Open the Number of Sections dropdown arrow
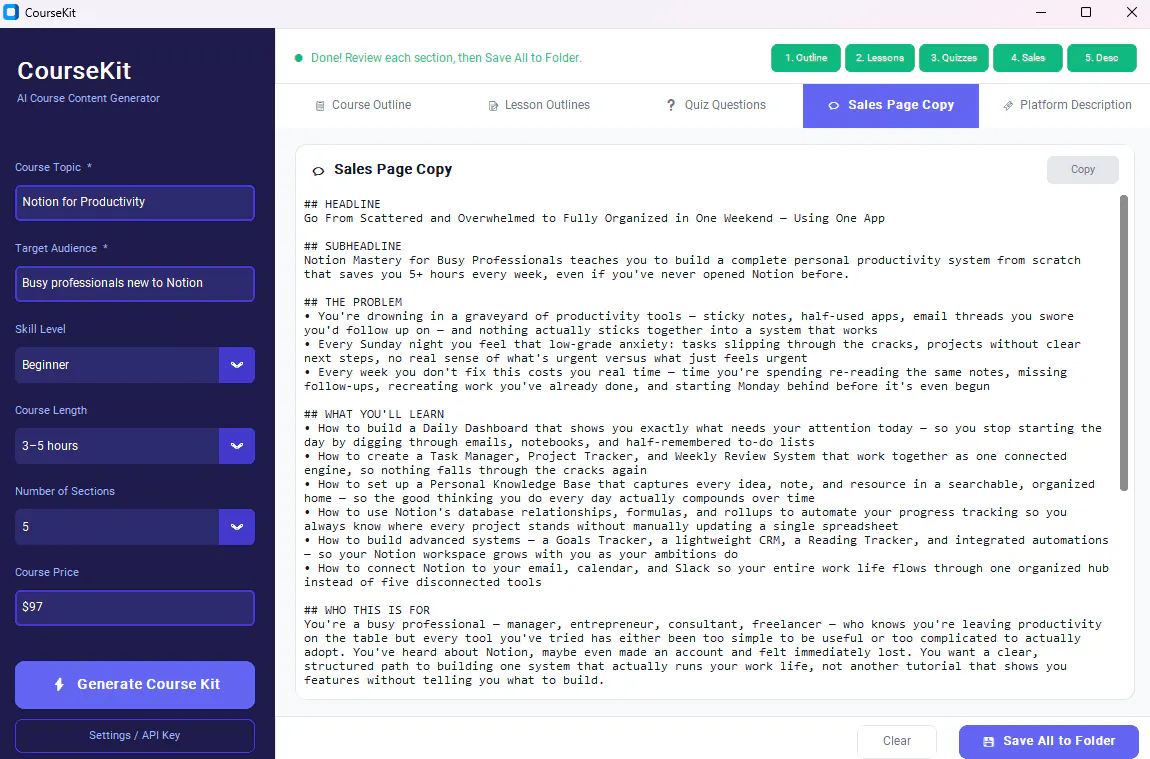 click(237, 527)
